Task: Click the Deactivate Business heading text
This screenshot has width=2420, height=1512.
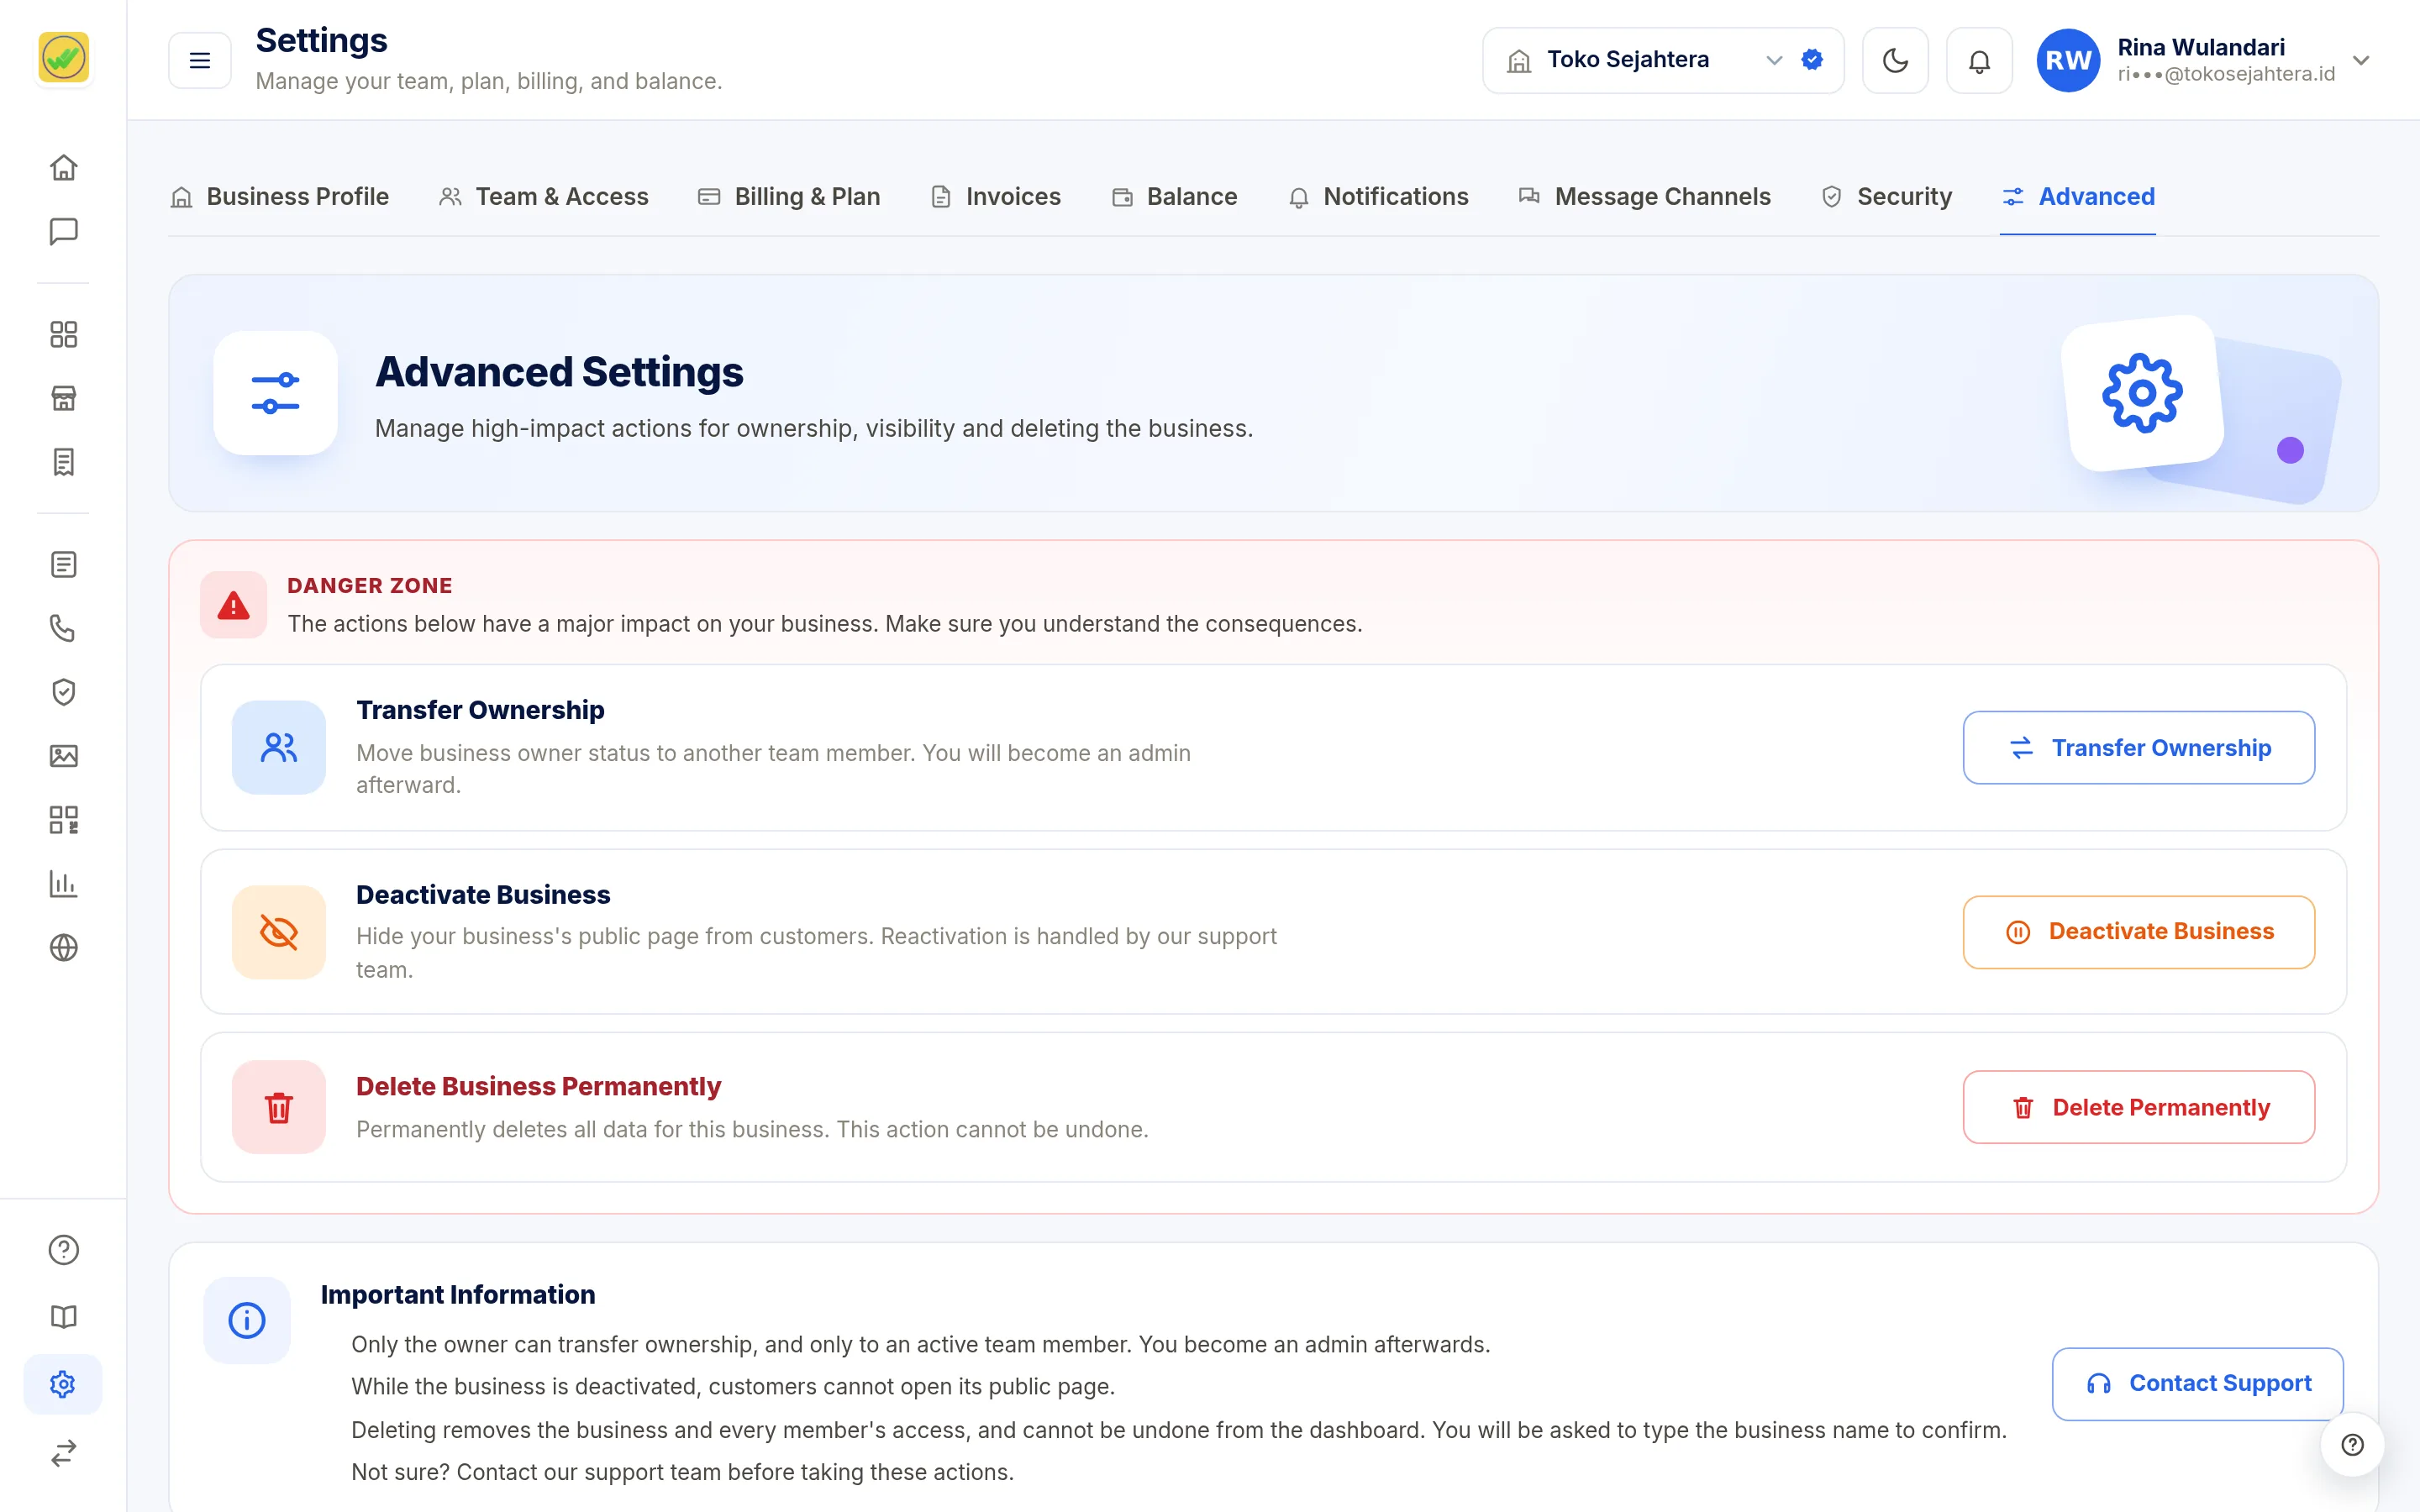Action: (x=483, y=894)
